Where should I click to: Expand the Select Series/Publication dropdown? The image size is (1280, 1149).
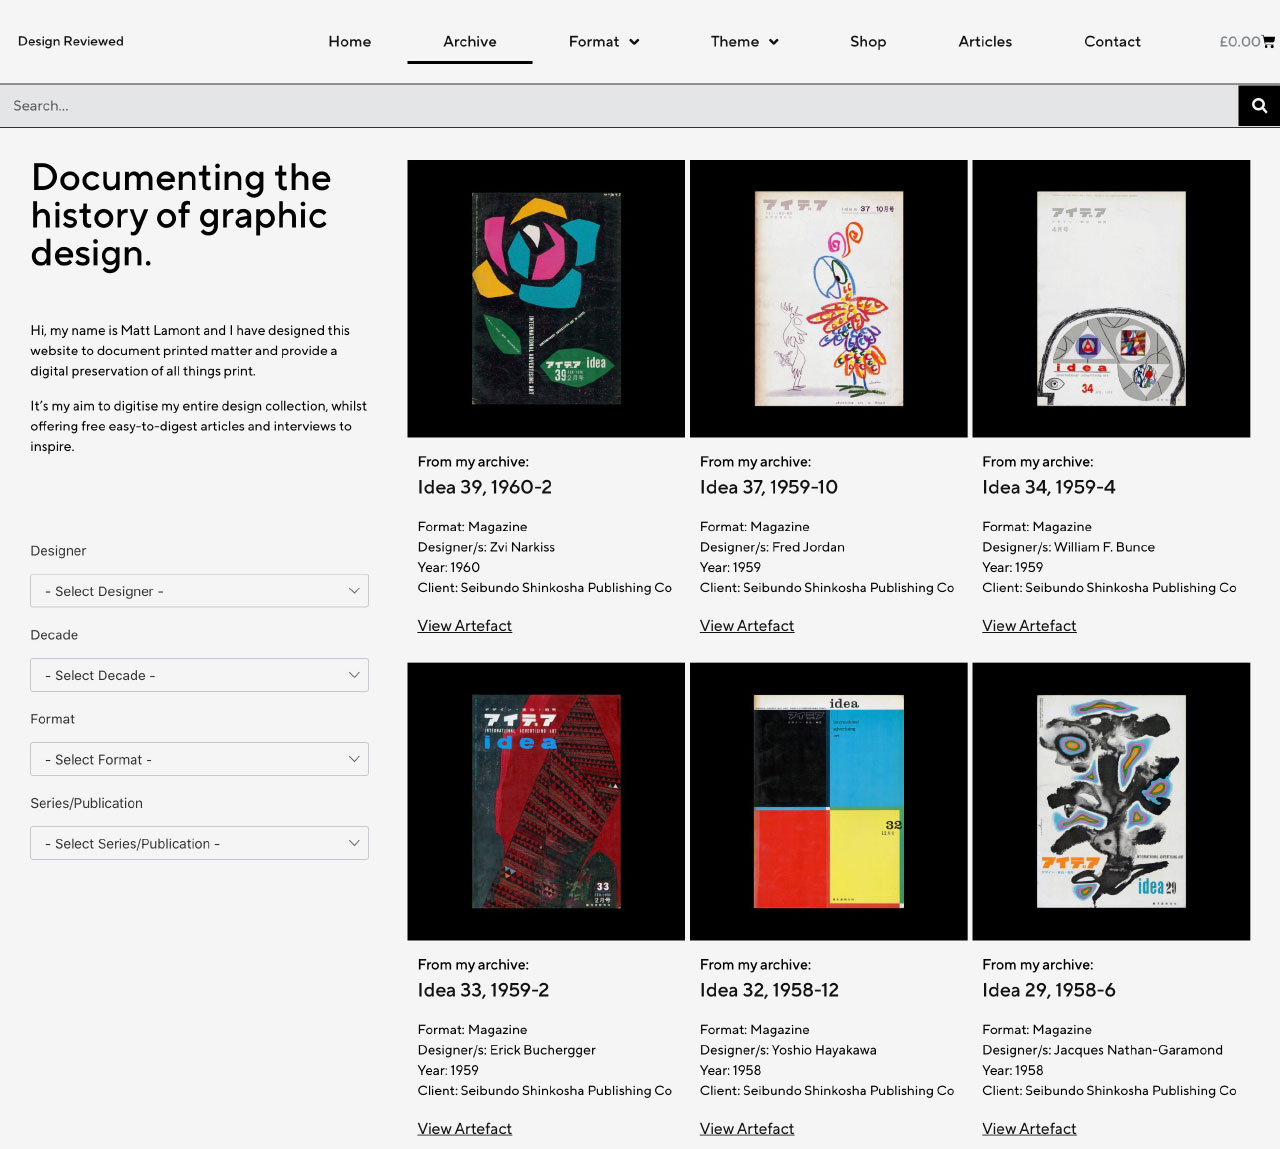point(199,843)
